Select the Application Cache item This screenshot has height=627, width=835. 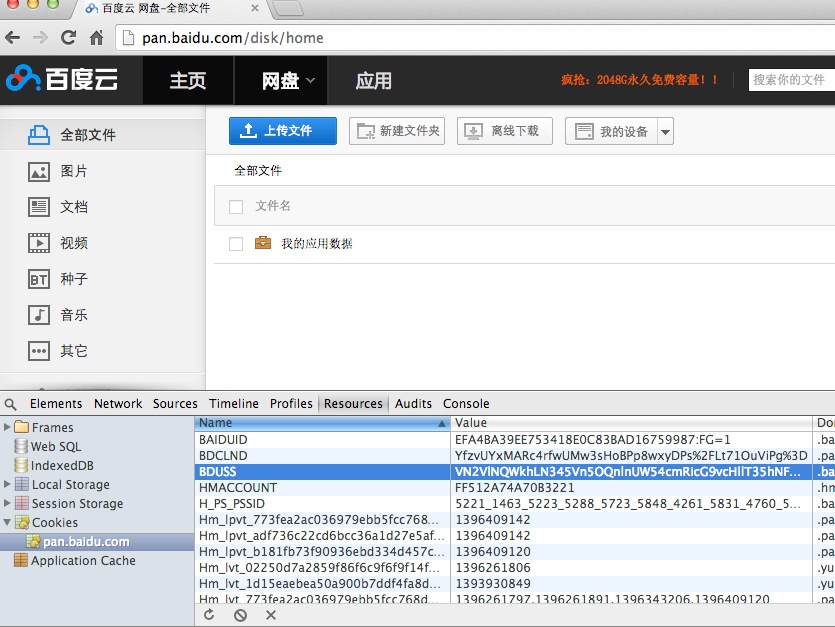75,560
